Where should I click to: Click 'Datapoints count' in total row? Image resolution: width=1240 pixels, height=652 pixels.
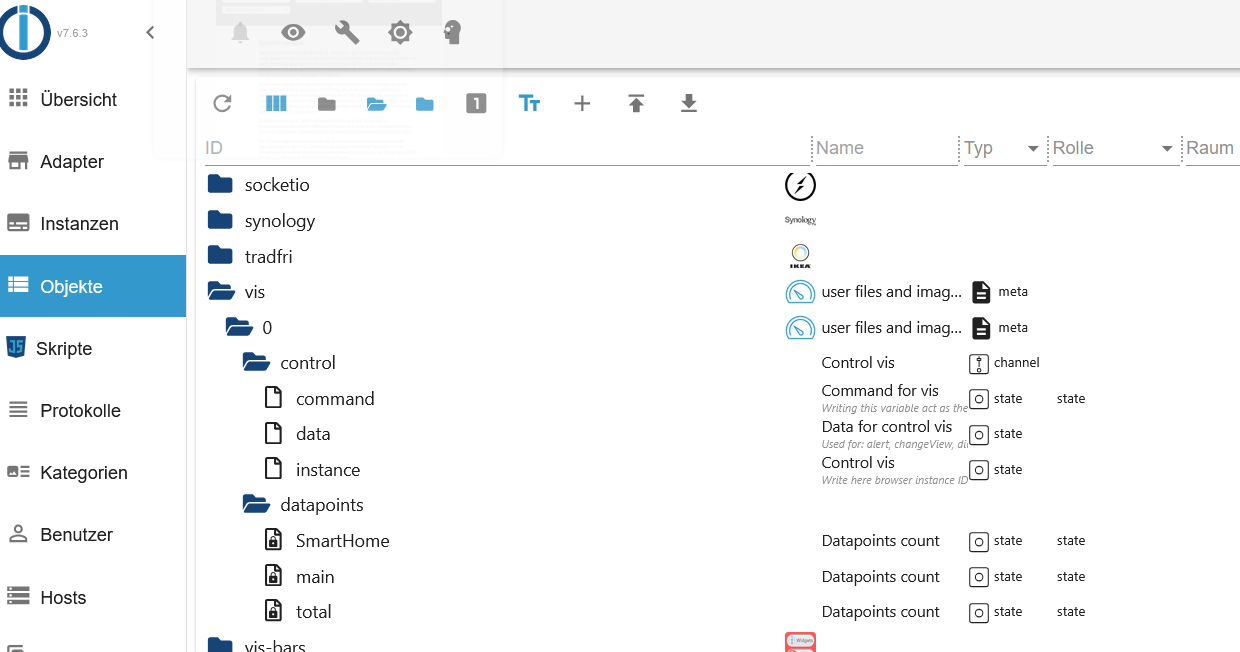pos(880,612)
